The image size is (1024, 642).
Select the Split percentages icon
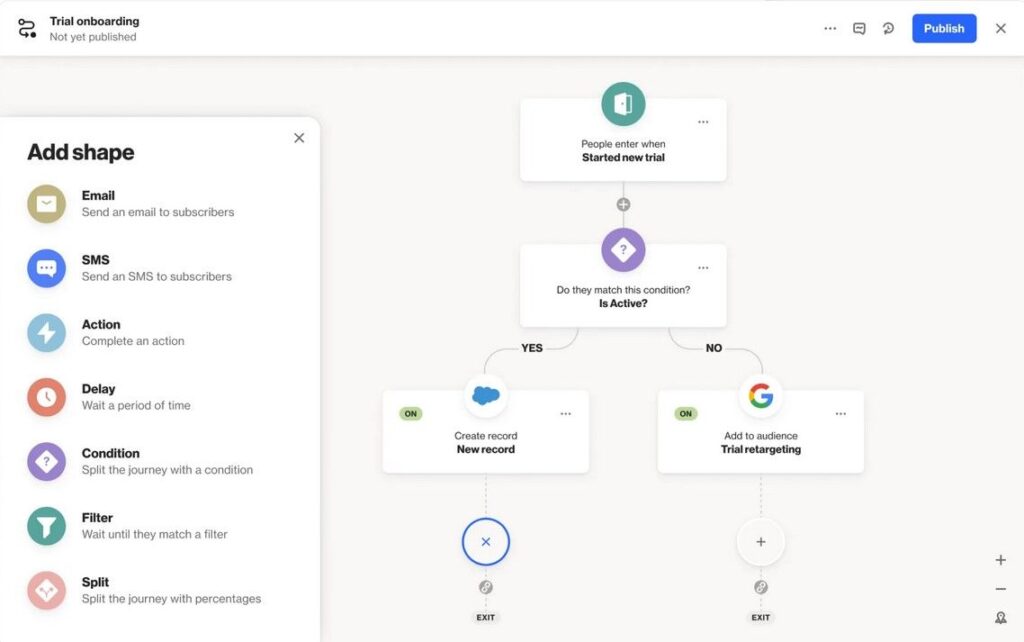coord(46,590)
